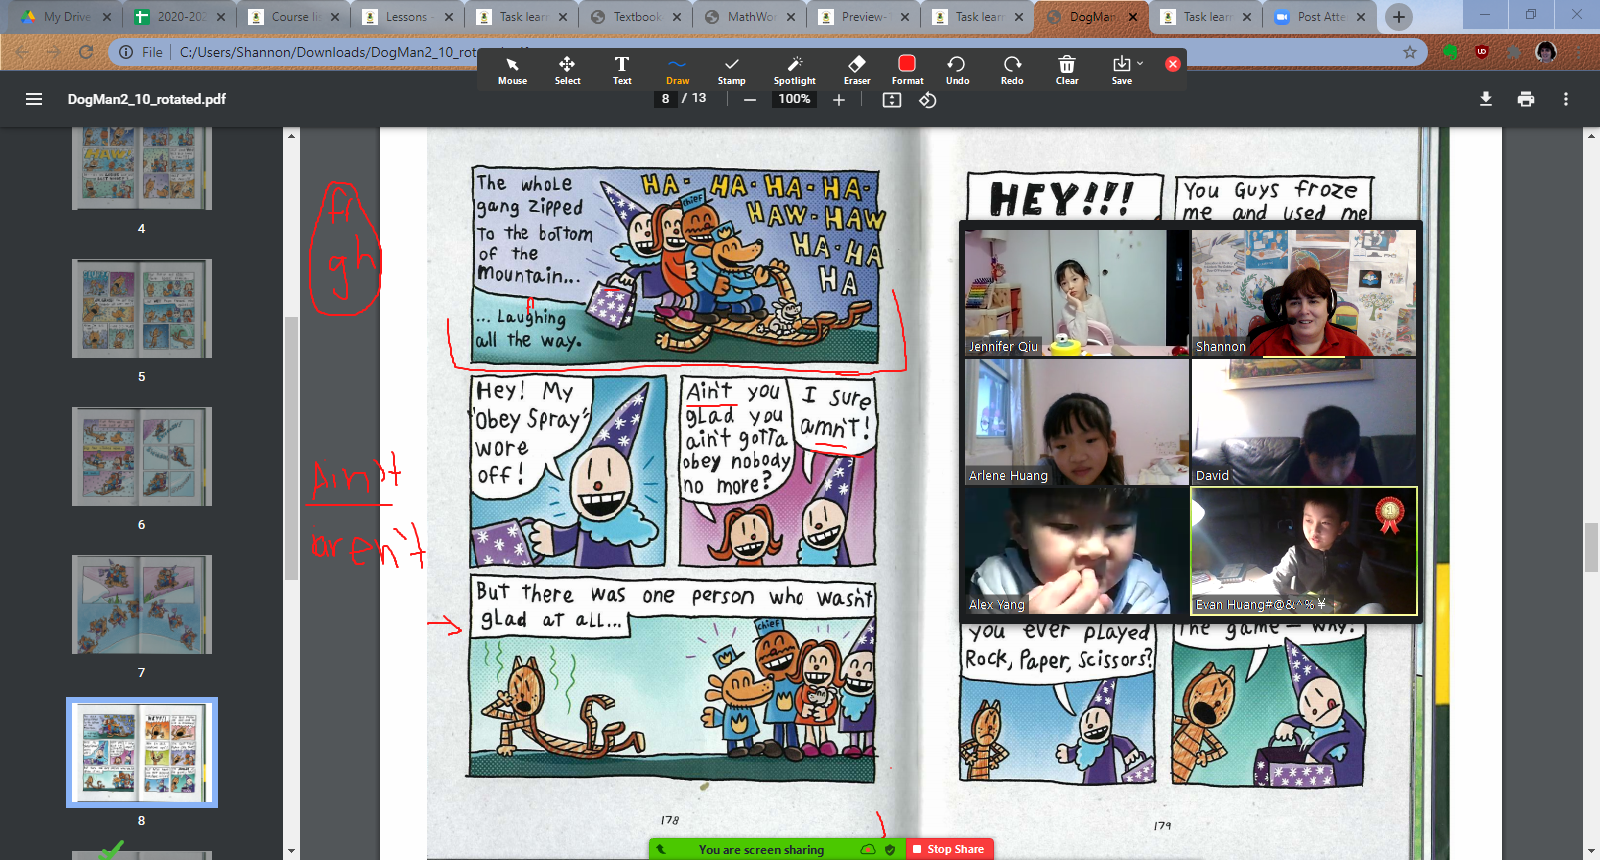1600x860 pixels.
Task: Click the 100% zoom level field
Action: click(795, 99)
